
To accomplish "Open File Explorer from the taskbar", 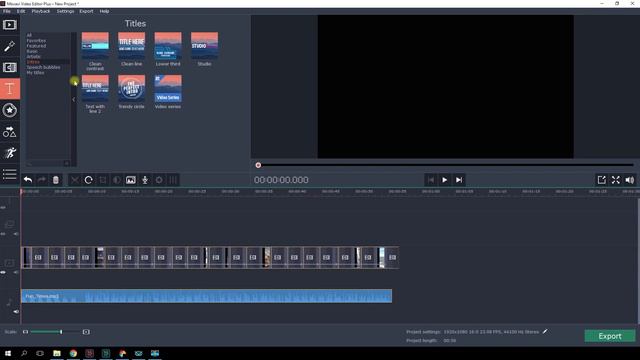I will pos(57,353).
